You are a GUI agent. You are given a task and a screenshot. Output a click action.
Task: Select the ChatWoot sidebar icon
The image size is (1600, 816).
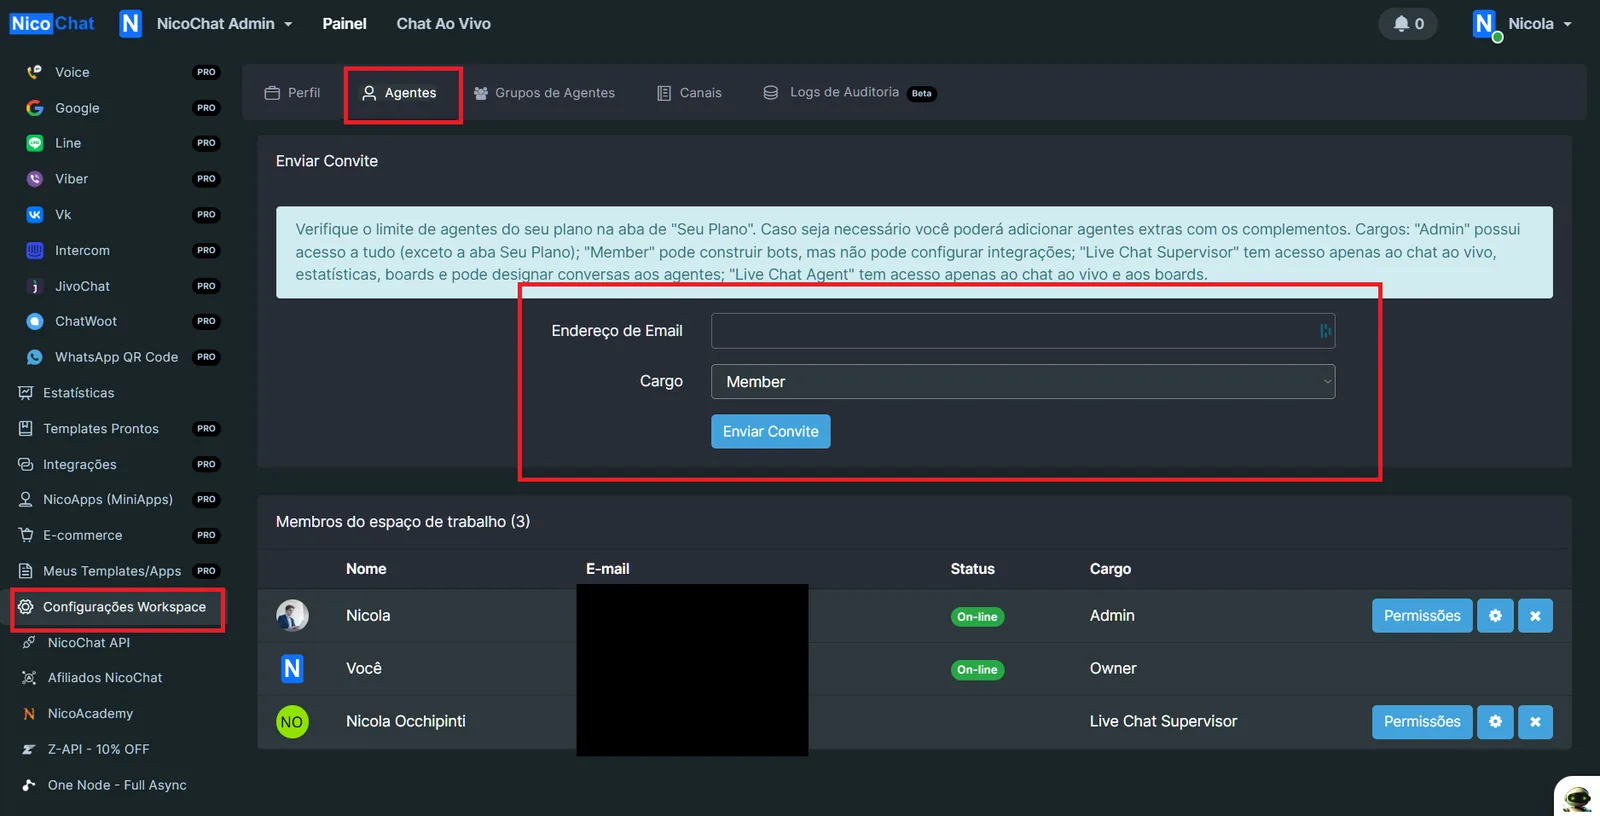(x=35, y=321)
